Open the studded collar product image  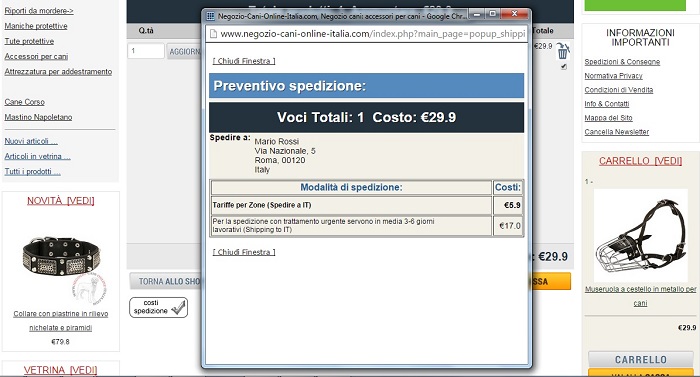pyautogui.click(x=61, y=257)
